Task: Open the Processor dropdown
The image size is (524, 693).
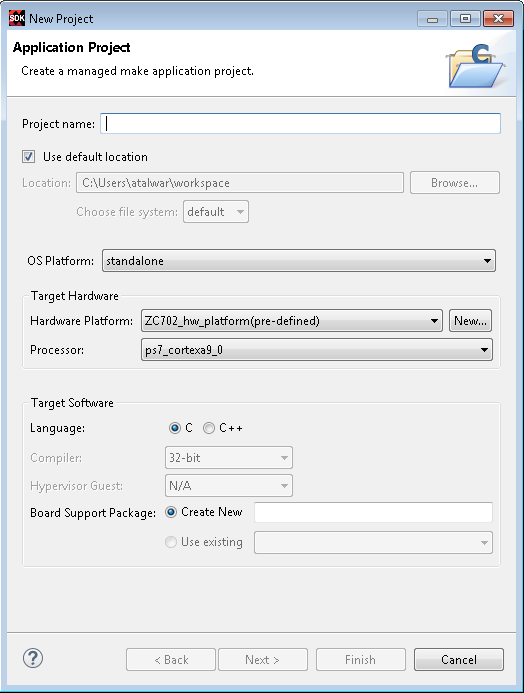Action: pos(317,350)
